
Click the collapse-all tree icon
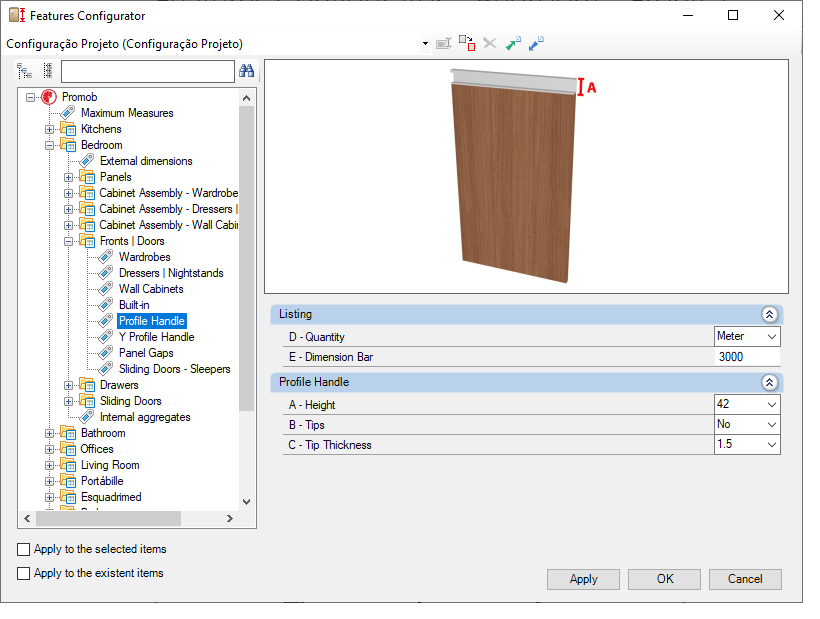click(x=48, y=71)
